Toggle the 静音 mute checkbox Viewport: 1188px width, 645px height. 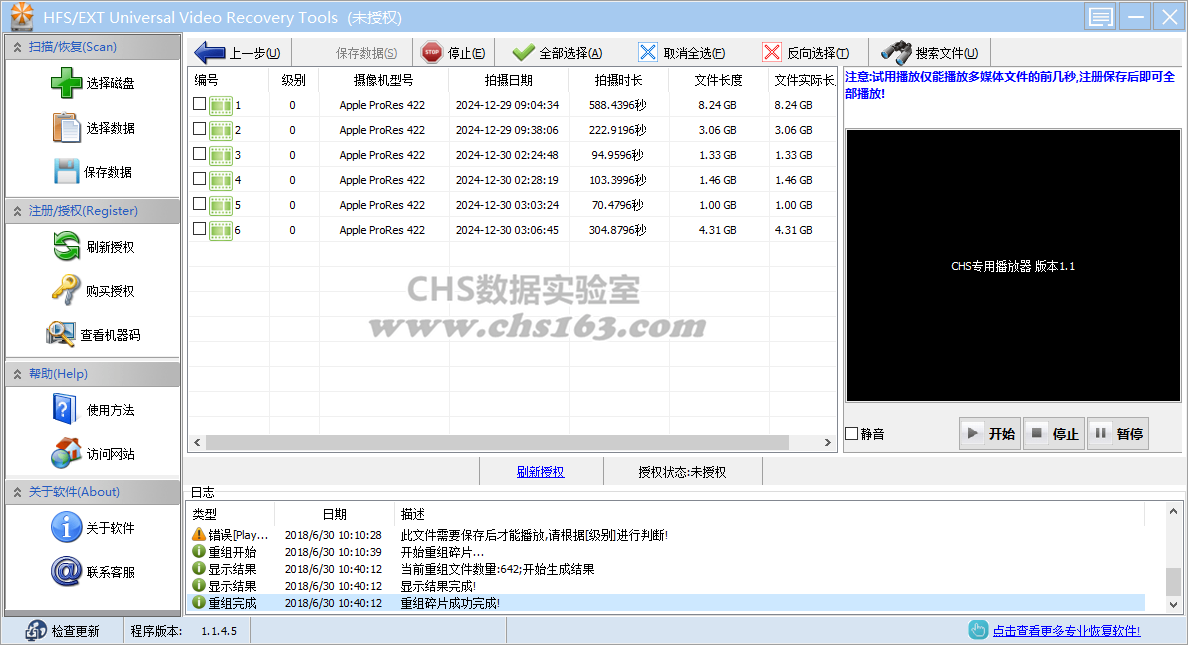852,434
